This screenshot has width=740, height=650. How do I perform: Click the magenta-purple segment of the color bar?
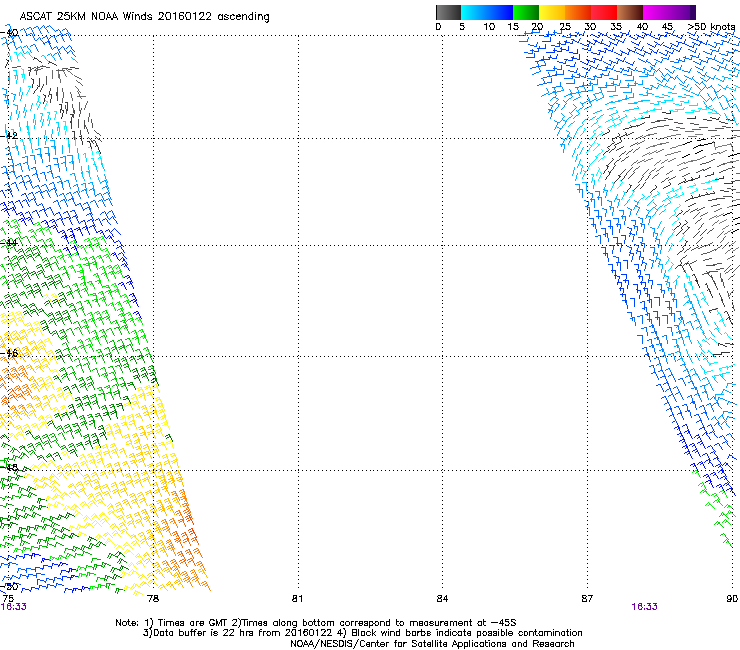669,12
